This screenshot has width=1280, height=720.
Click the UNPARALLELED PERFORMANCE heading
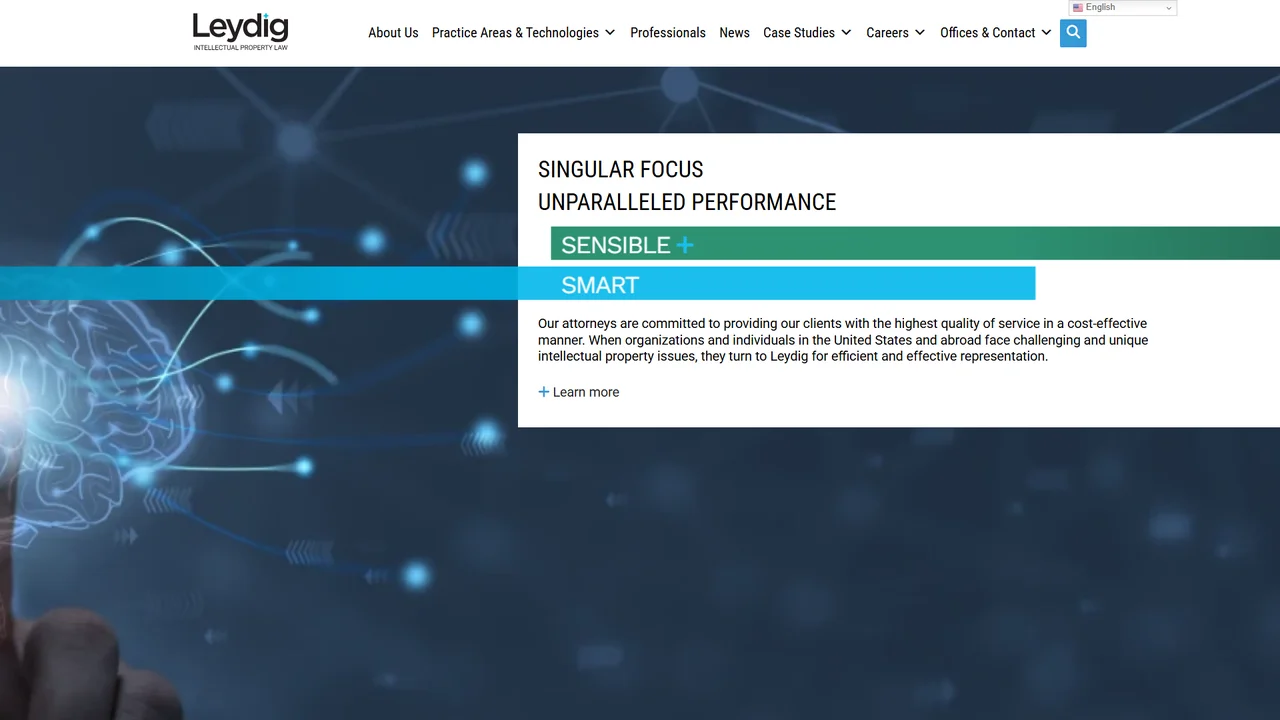[x=687, y=202]
